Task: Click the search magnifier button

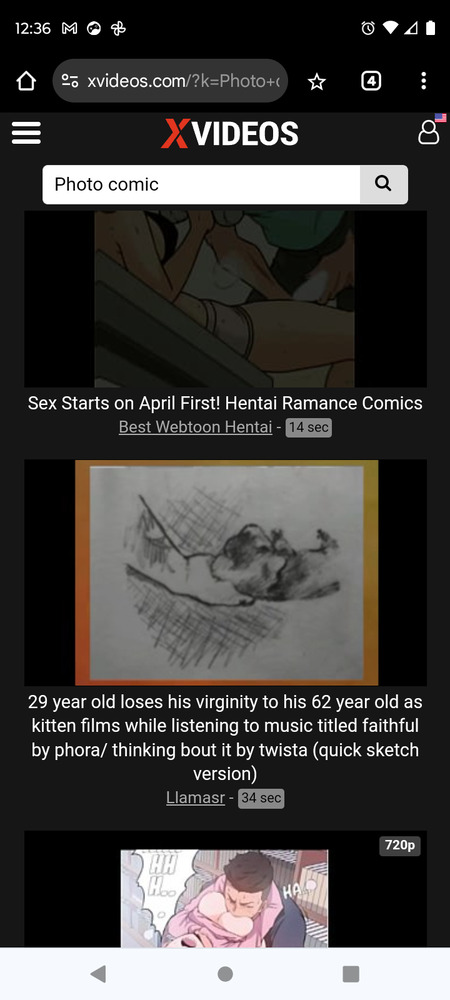Action: click(x=383, y=184)
